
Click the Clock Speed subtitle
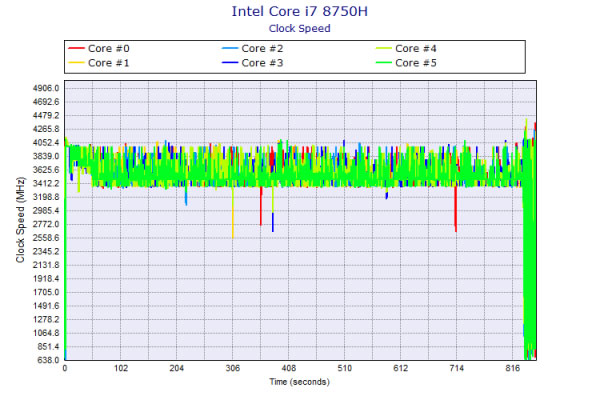point(300,28)
